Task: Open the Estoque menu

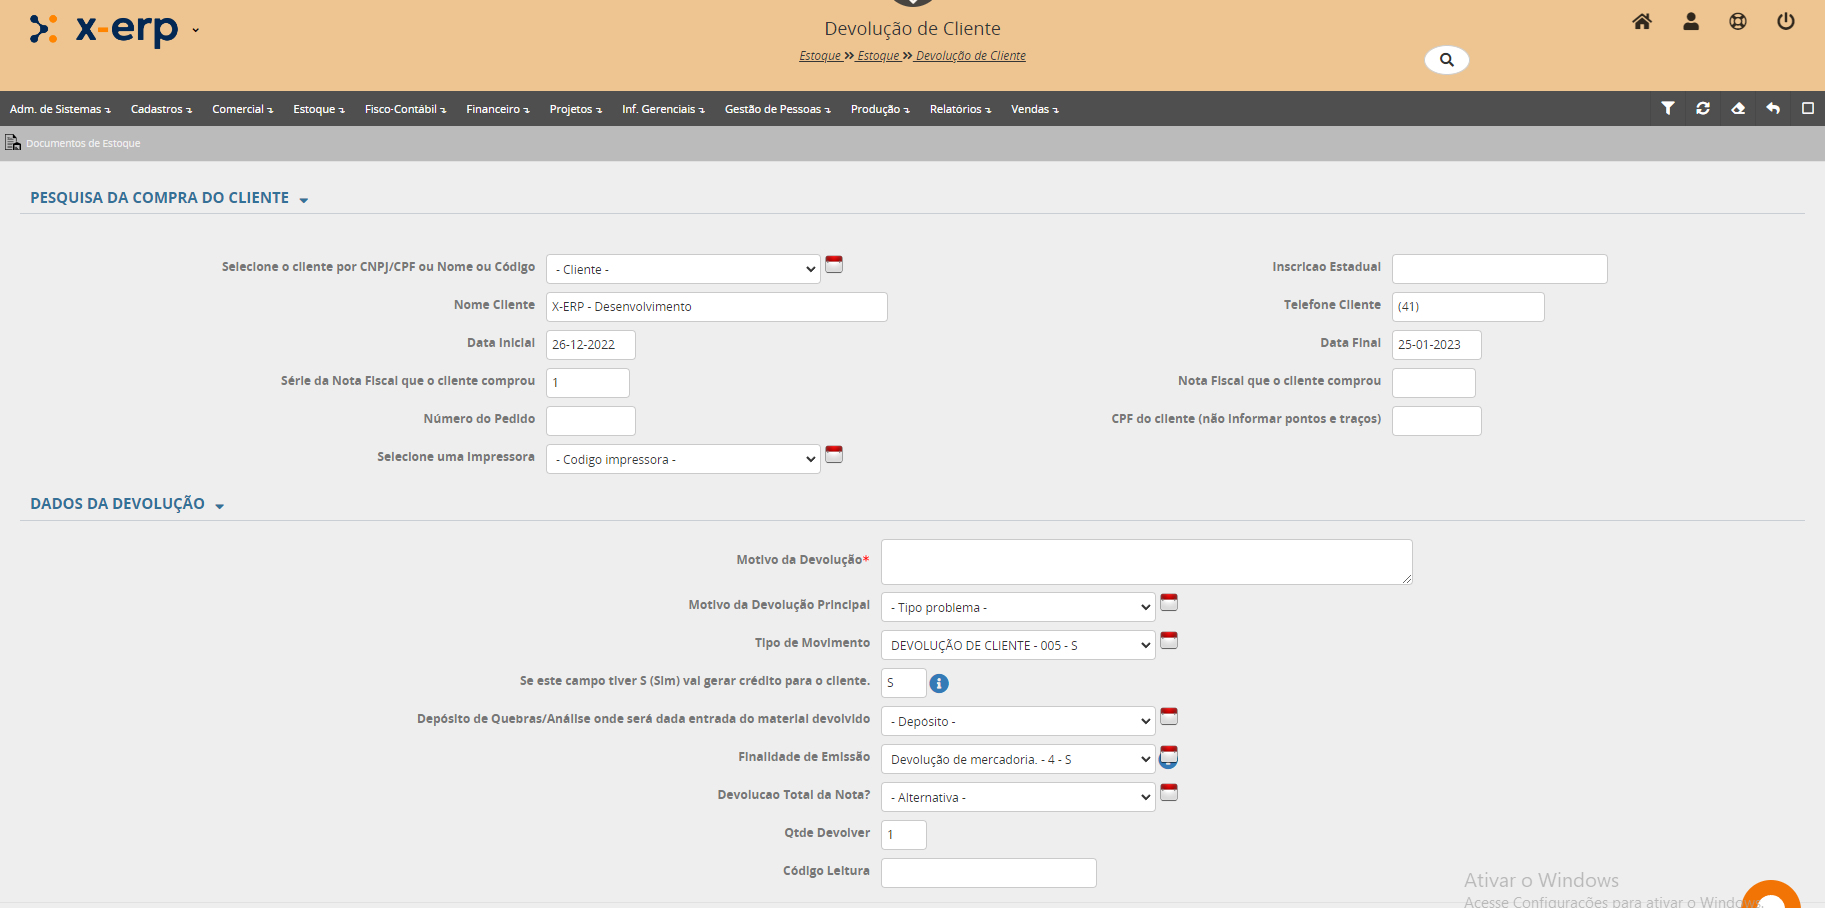Action: click(318, 109)
